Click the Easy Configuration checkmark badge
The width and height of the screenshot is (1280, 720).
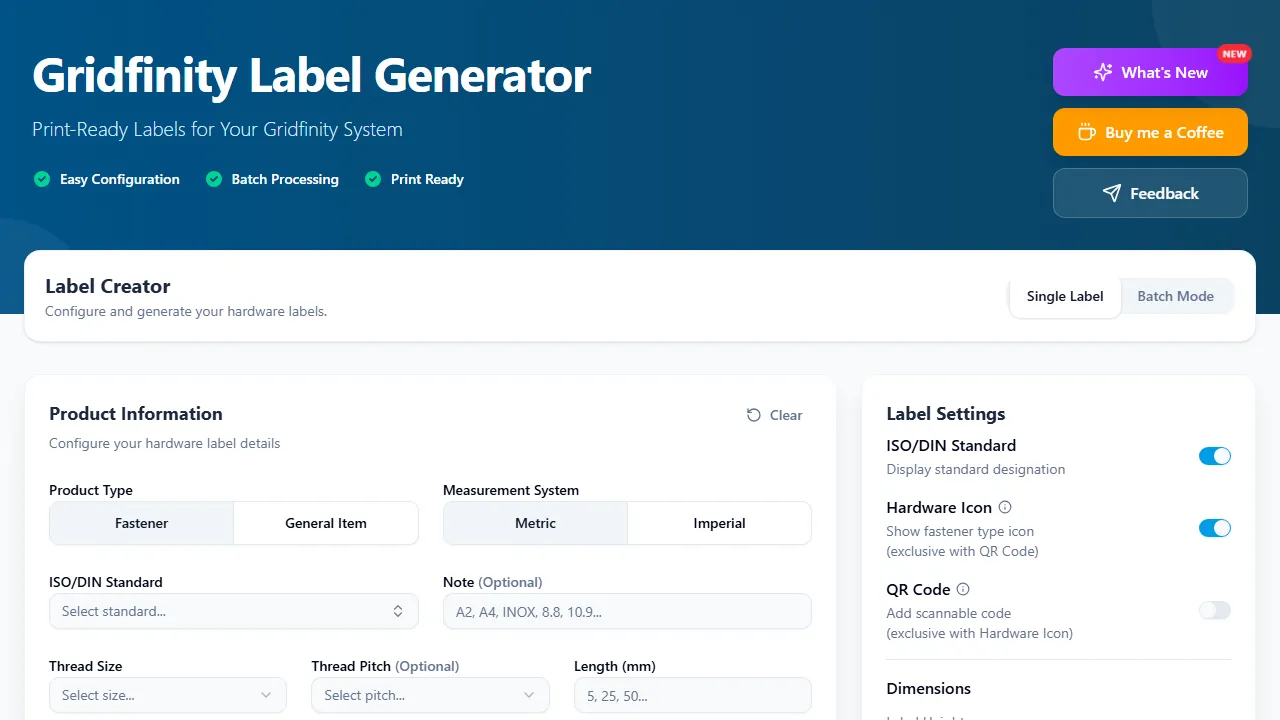pos(42,179)
